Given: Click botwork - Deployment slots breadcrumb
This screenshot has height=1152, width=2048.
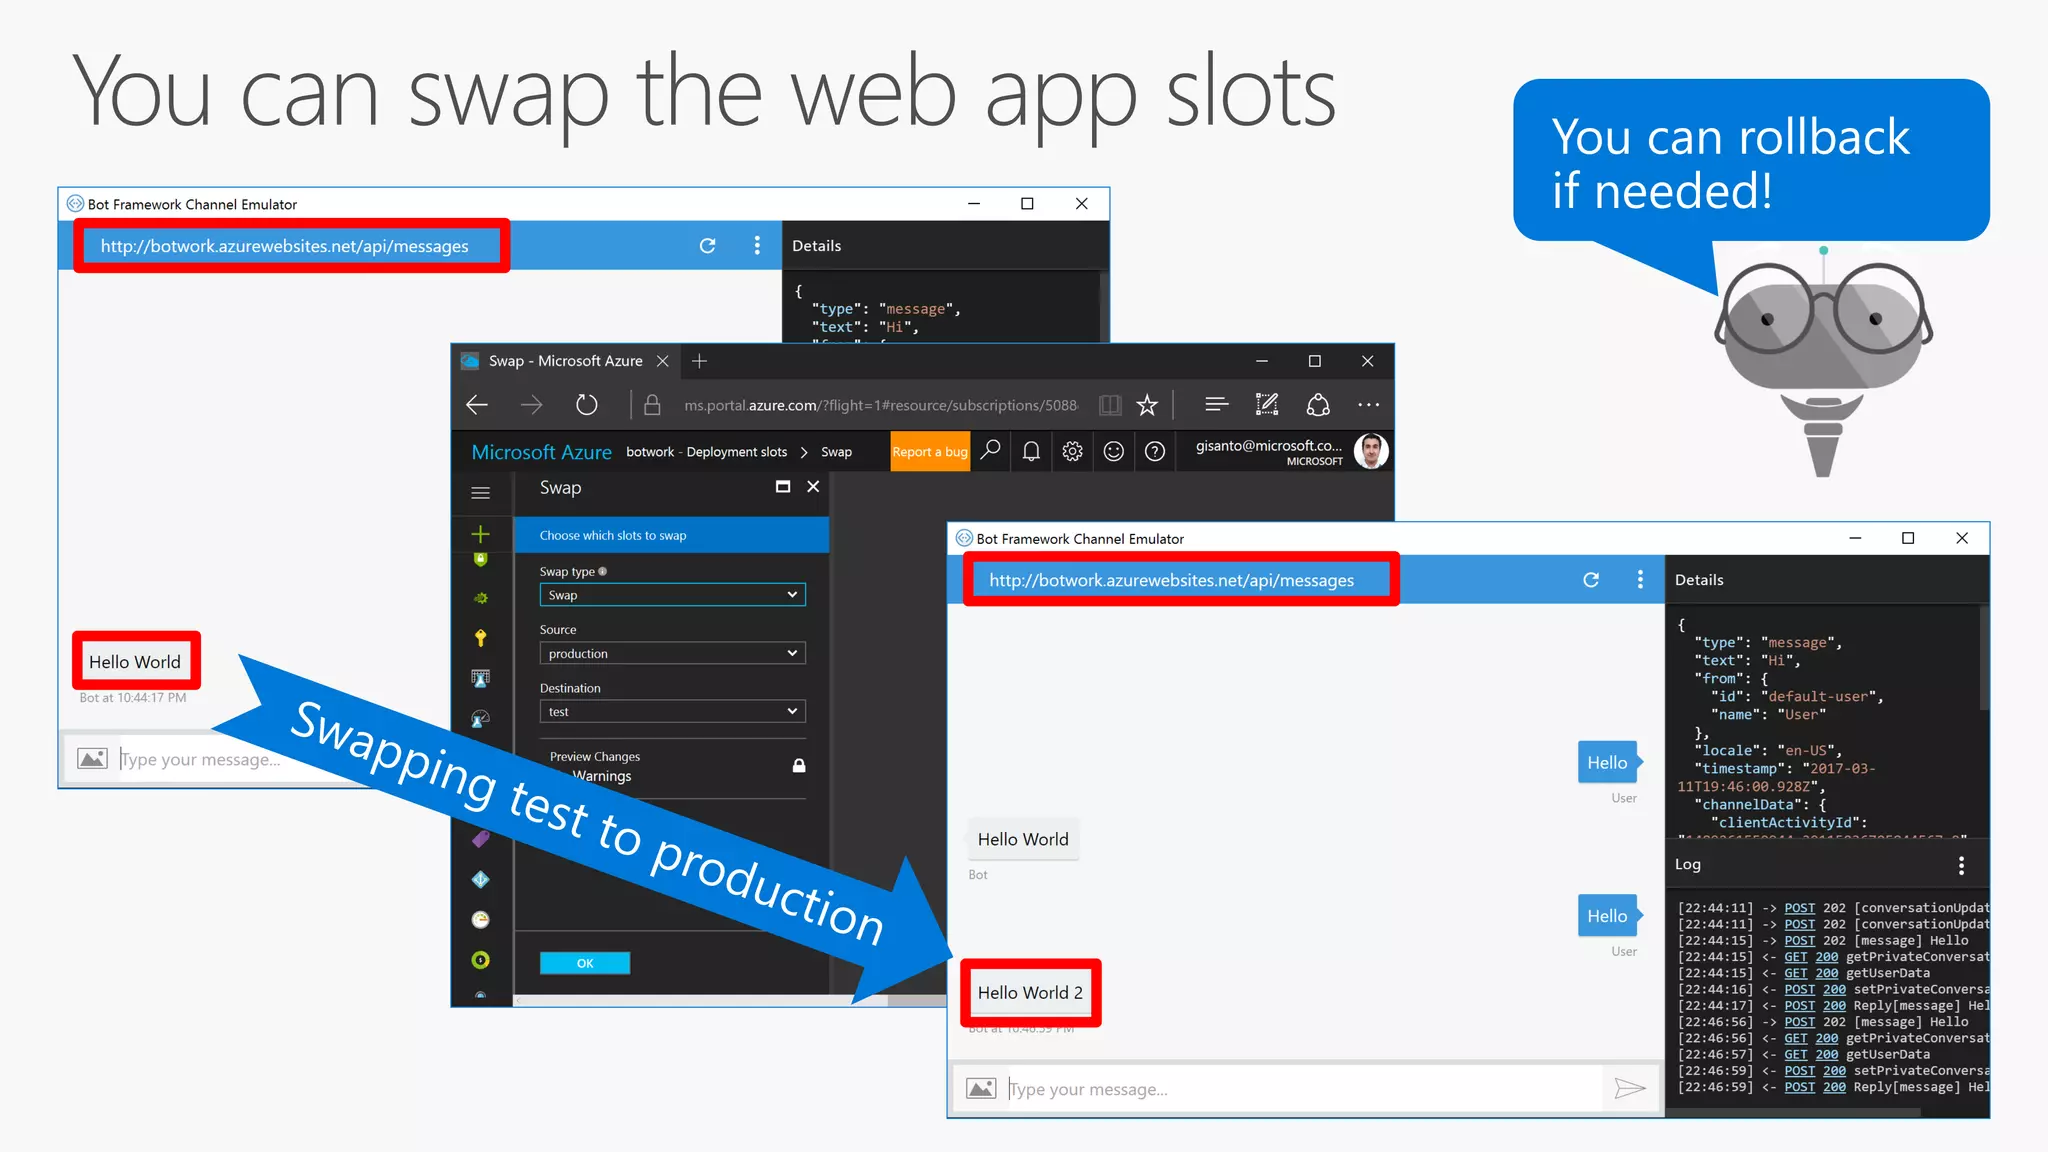Looking at the screenshot, I should (706, 452).
